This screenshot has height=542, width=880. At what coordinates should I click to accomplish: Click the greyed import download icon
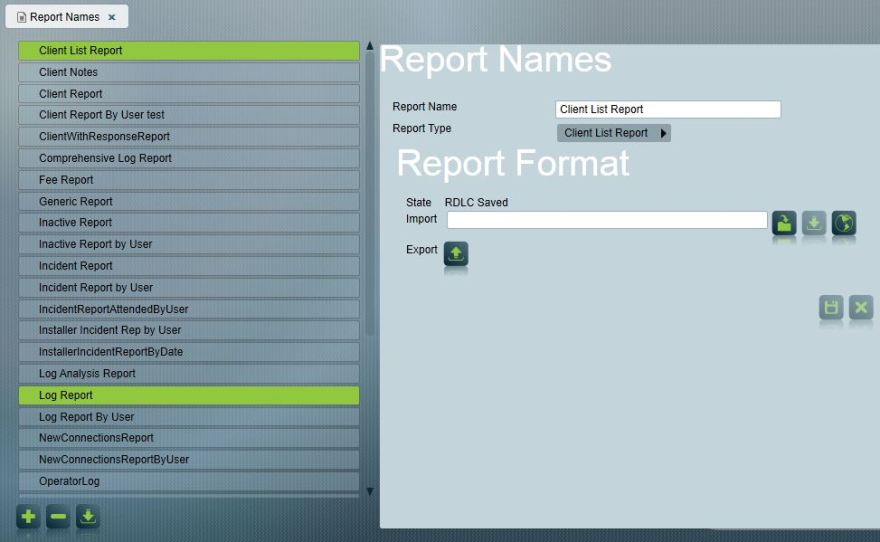(x=814, y=223)
